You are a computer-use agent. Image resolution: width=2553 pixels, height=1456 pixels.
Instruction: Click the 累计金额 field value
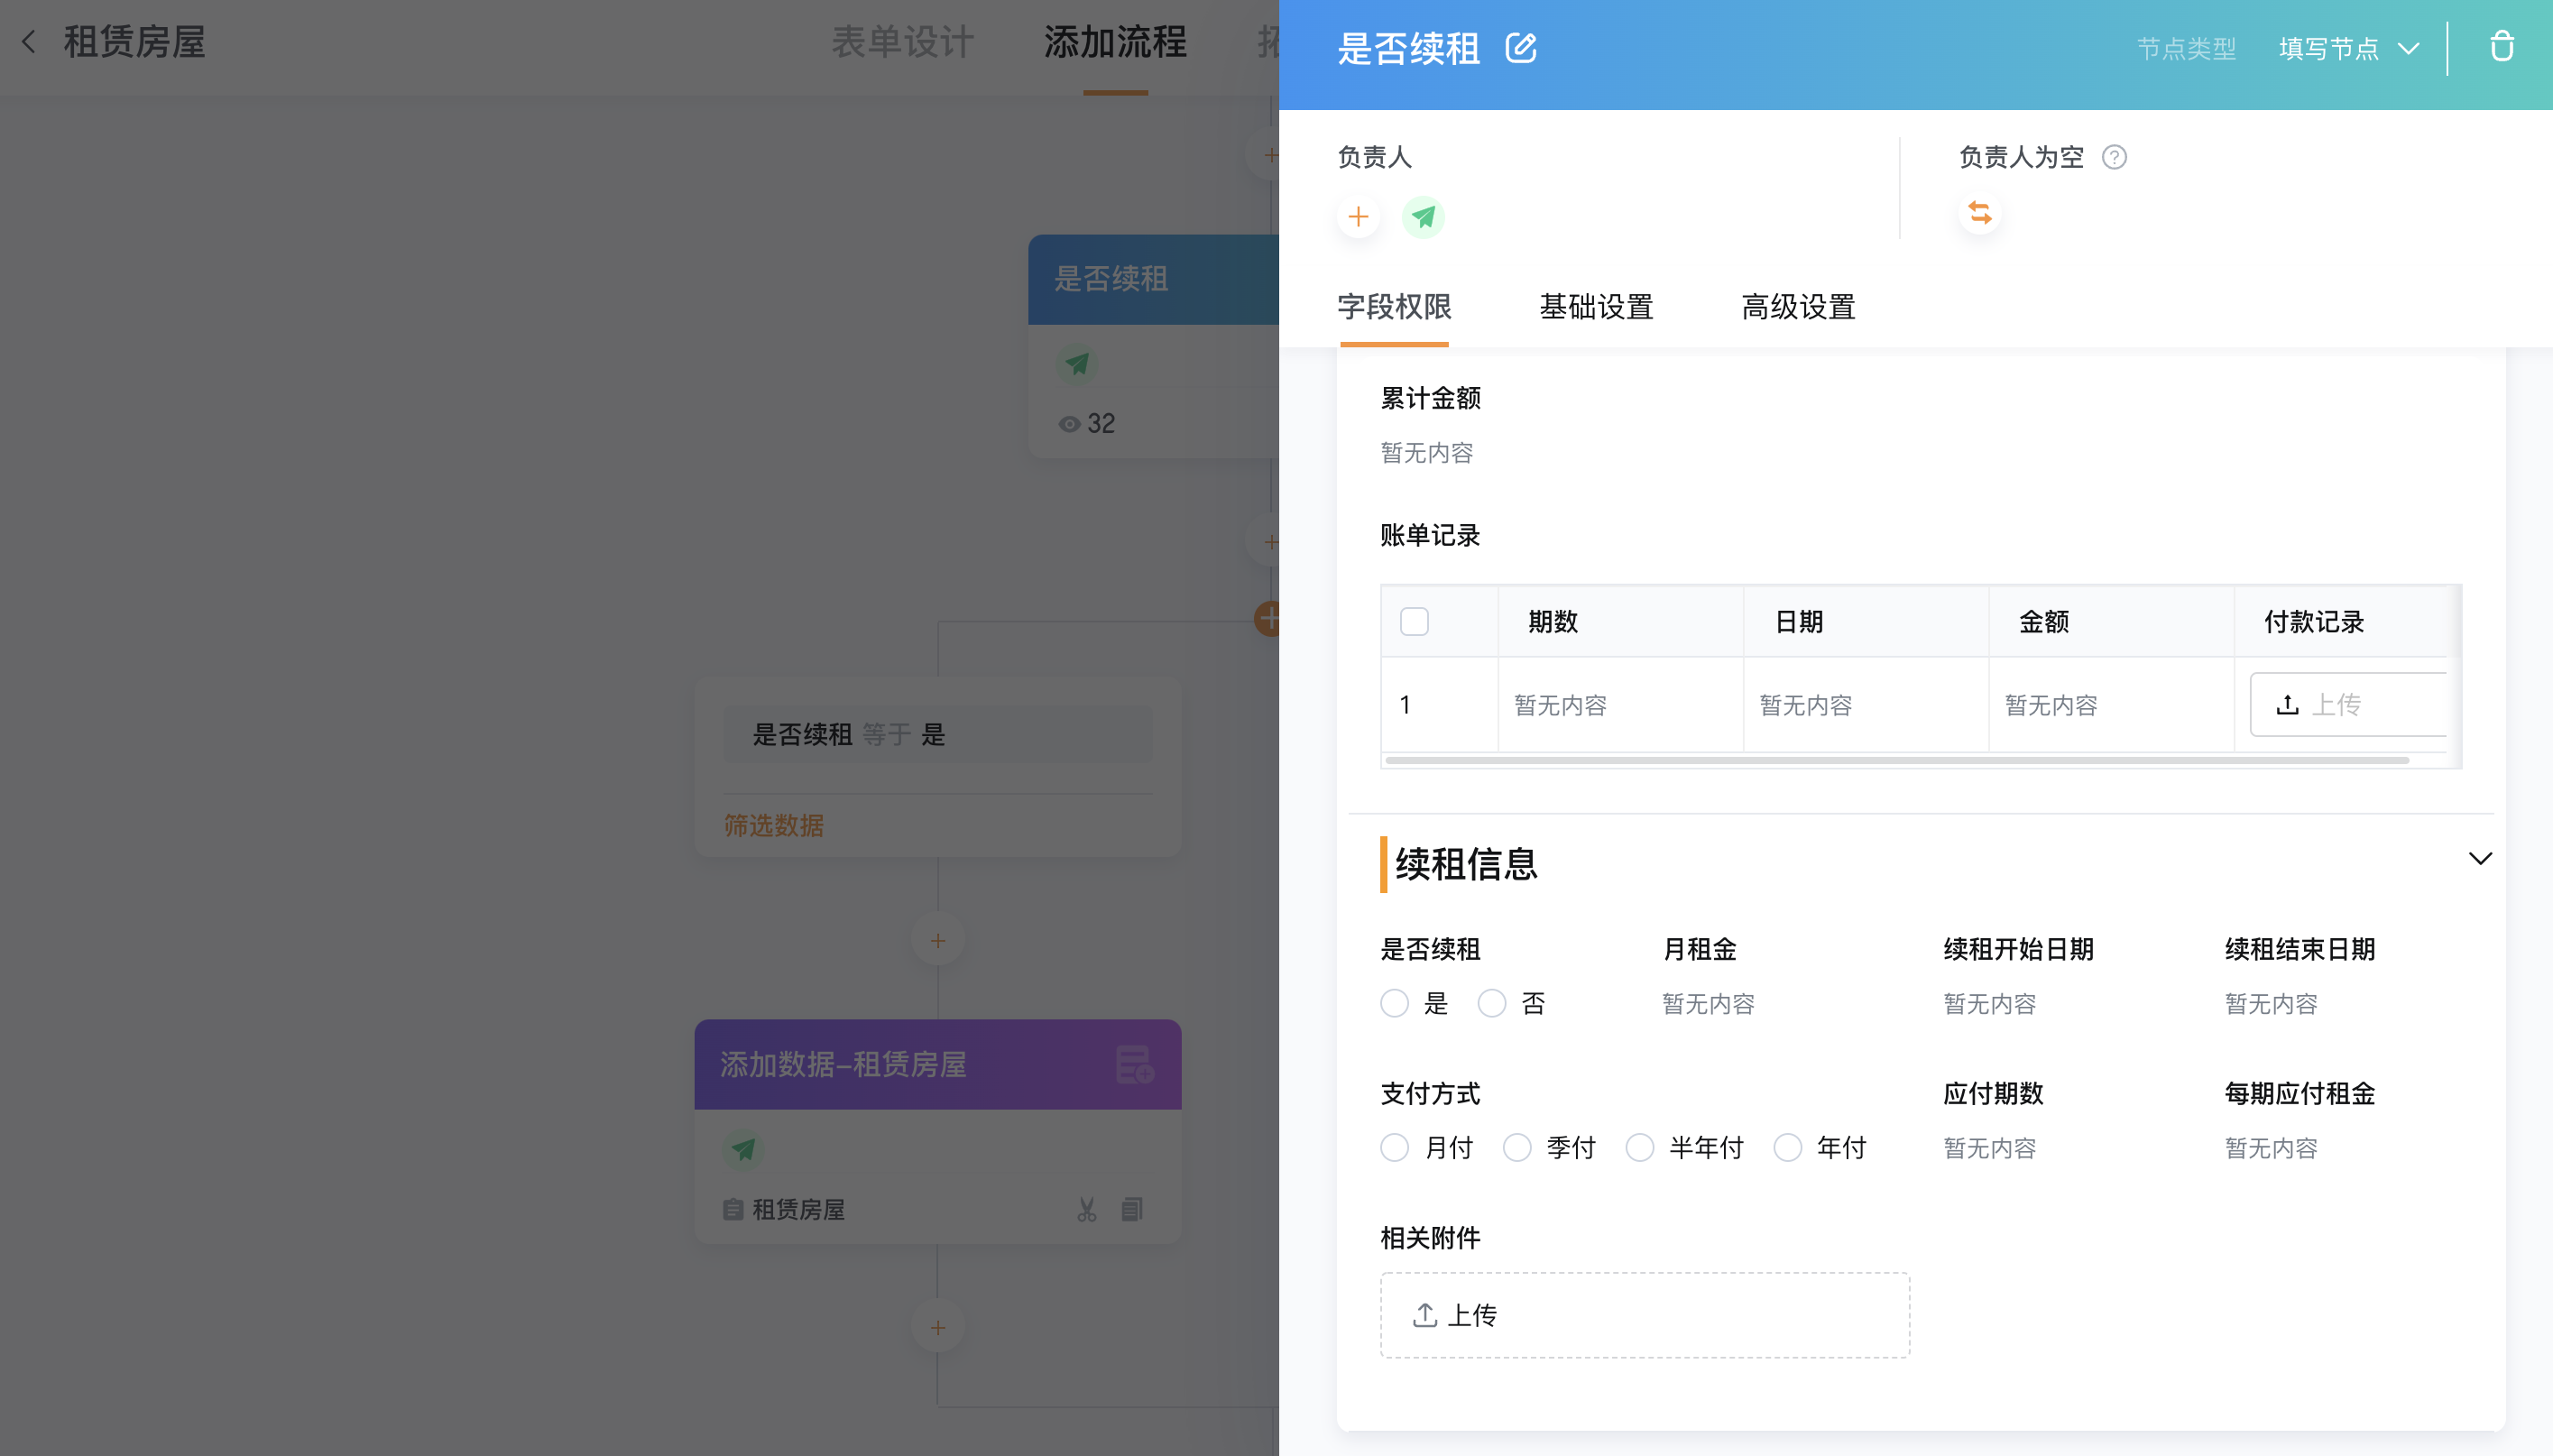coord(1426,453)
